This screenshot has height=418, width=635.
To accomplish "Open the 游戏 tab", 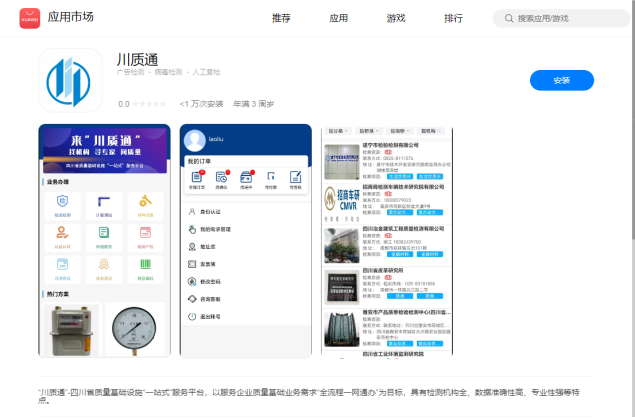I will [x=396, y=18].
